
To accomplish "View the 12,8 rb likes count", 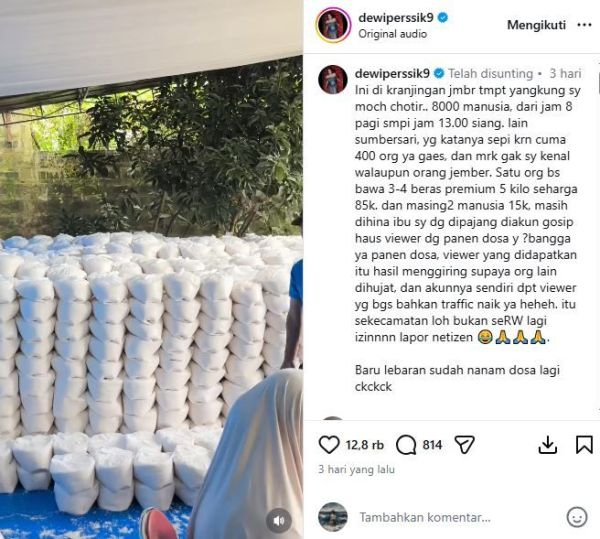I will [x=365, y=445].
